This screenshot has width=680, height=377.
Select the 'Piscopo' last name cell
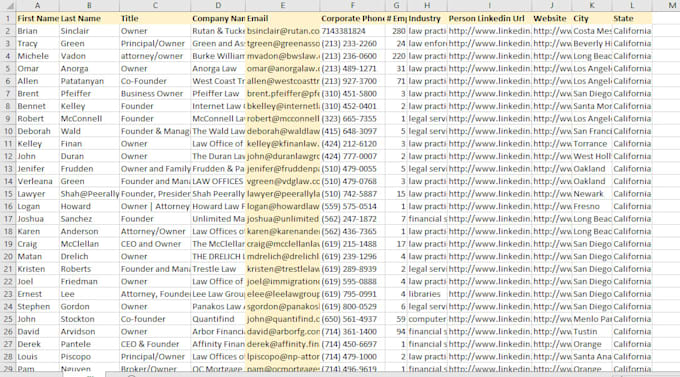pos(89,357)
